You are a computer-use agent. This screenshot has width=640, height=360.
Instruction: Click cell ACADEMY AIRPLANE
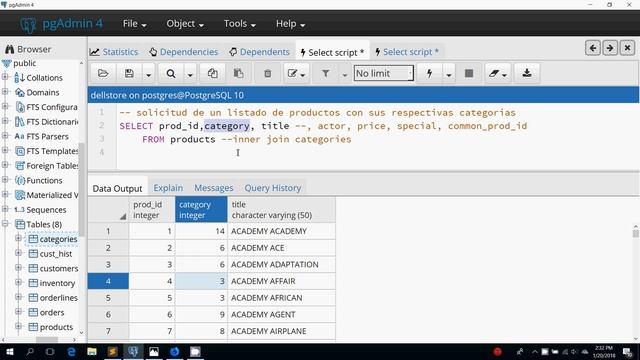point(282,331)
